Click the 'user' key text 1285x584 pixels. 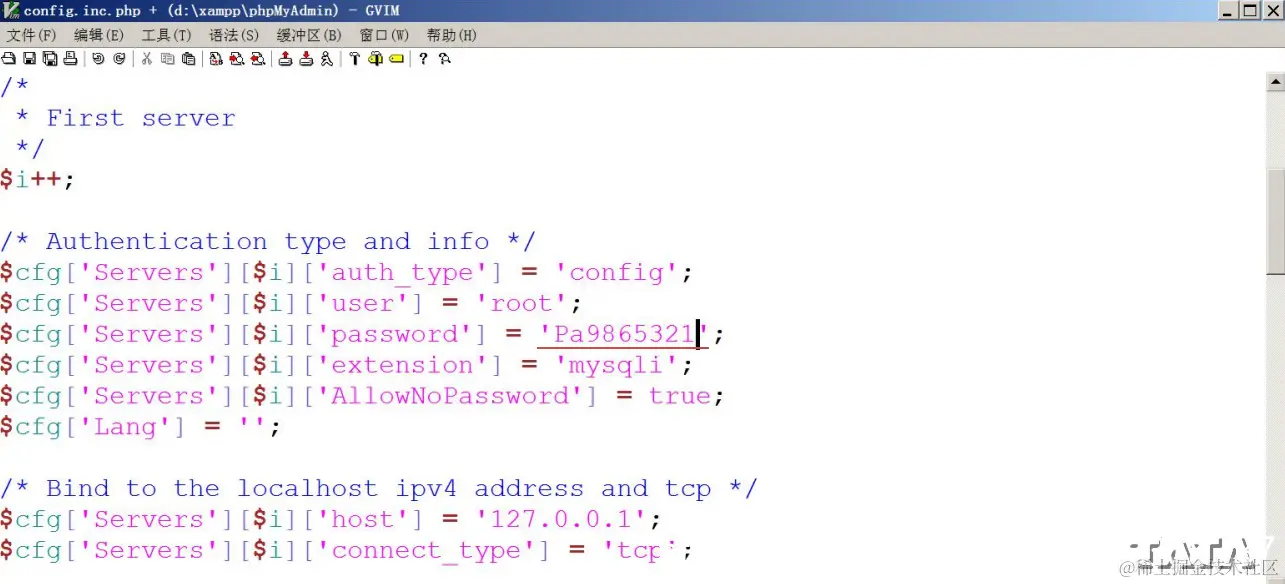coord(363,303)
